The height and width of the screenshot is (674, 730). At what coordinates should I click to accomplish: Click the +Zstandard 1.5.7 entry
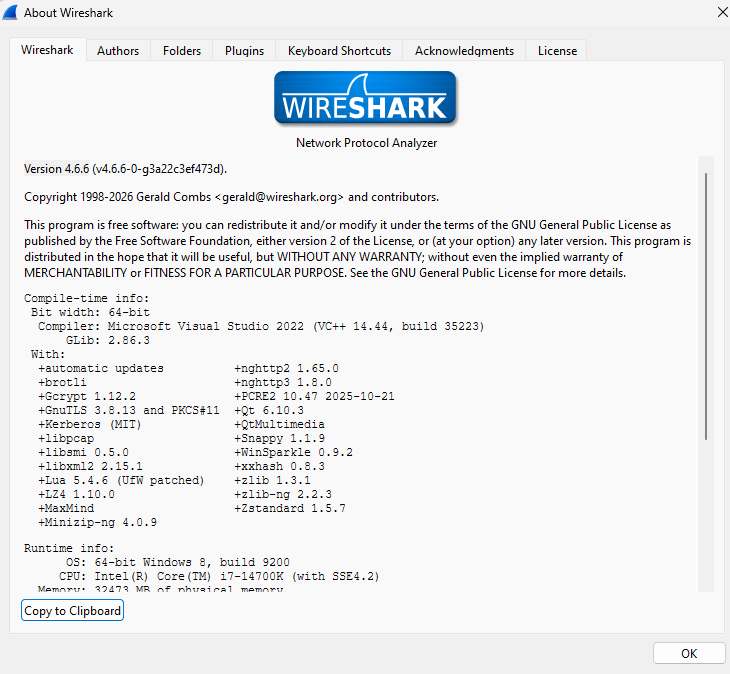click(x=290, y=508)
